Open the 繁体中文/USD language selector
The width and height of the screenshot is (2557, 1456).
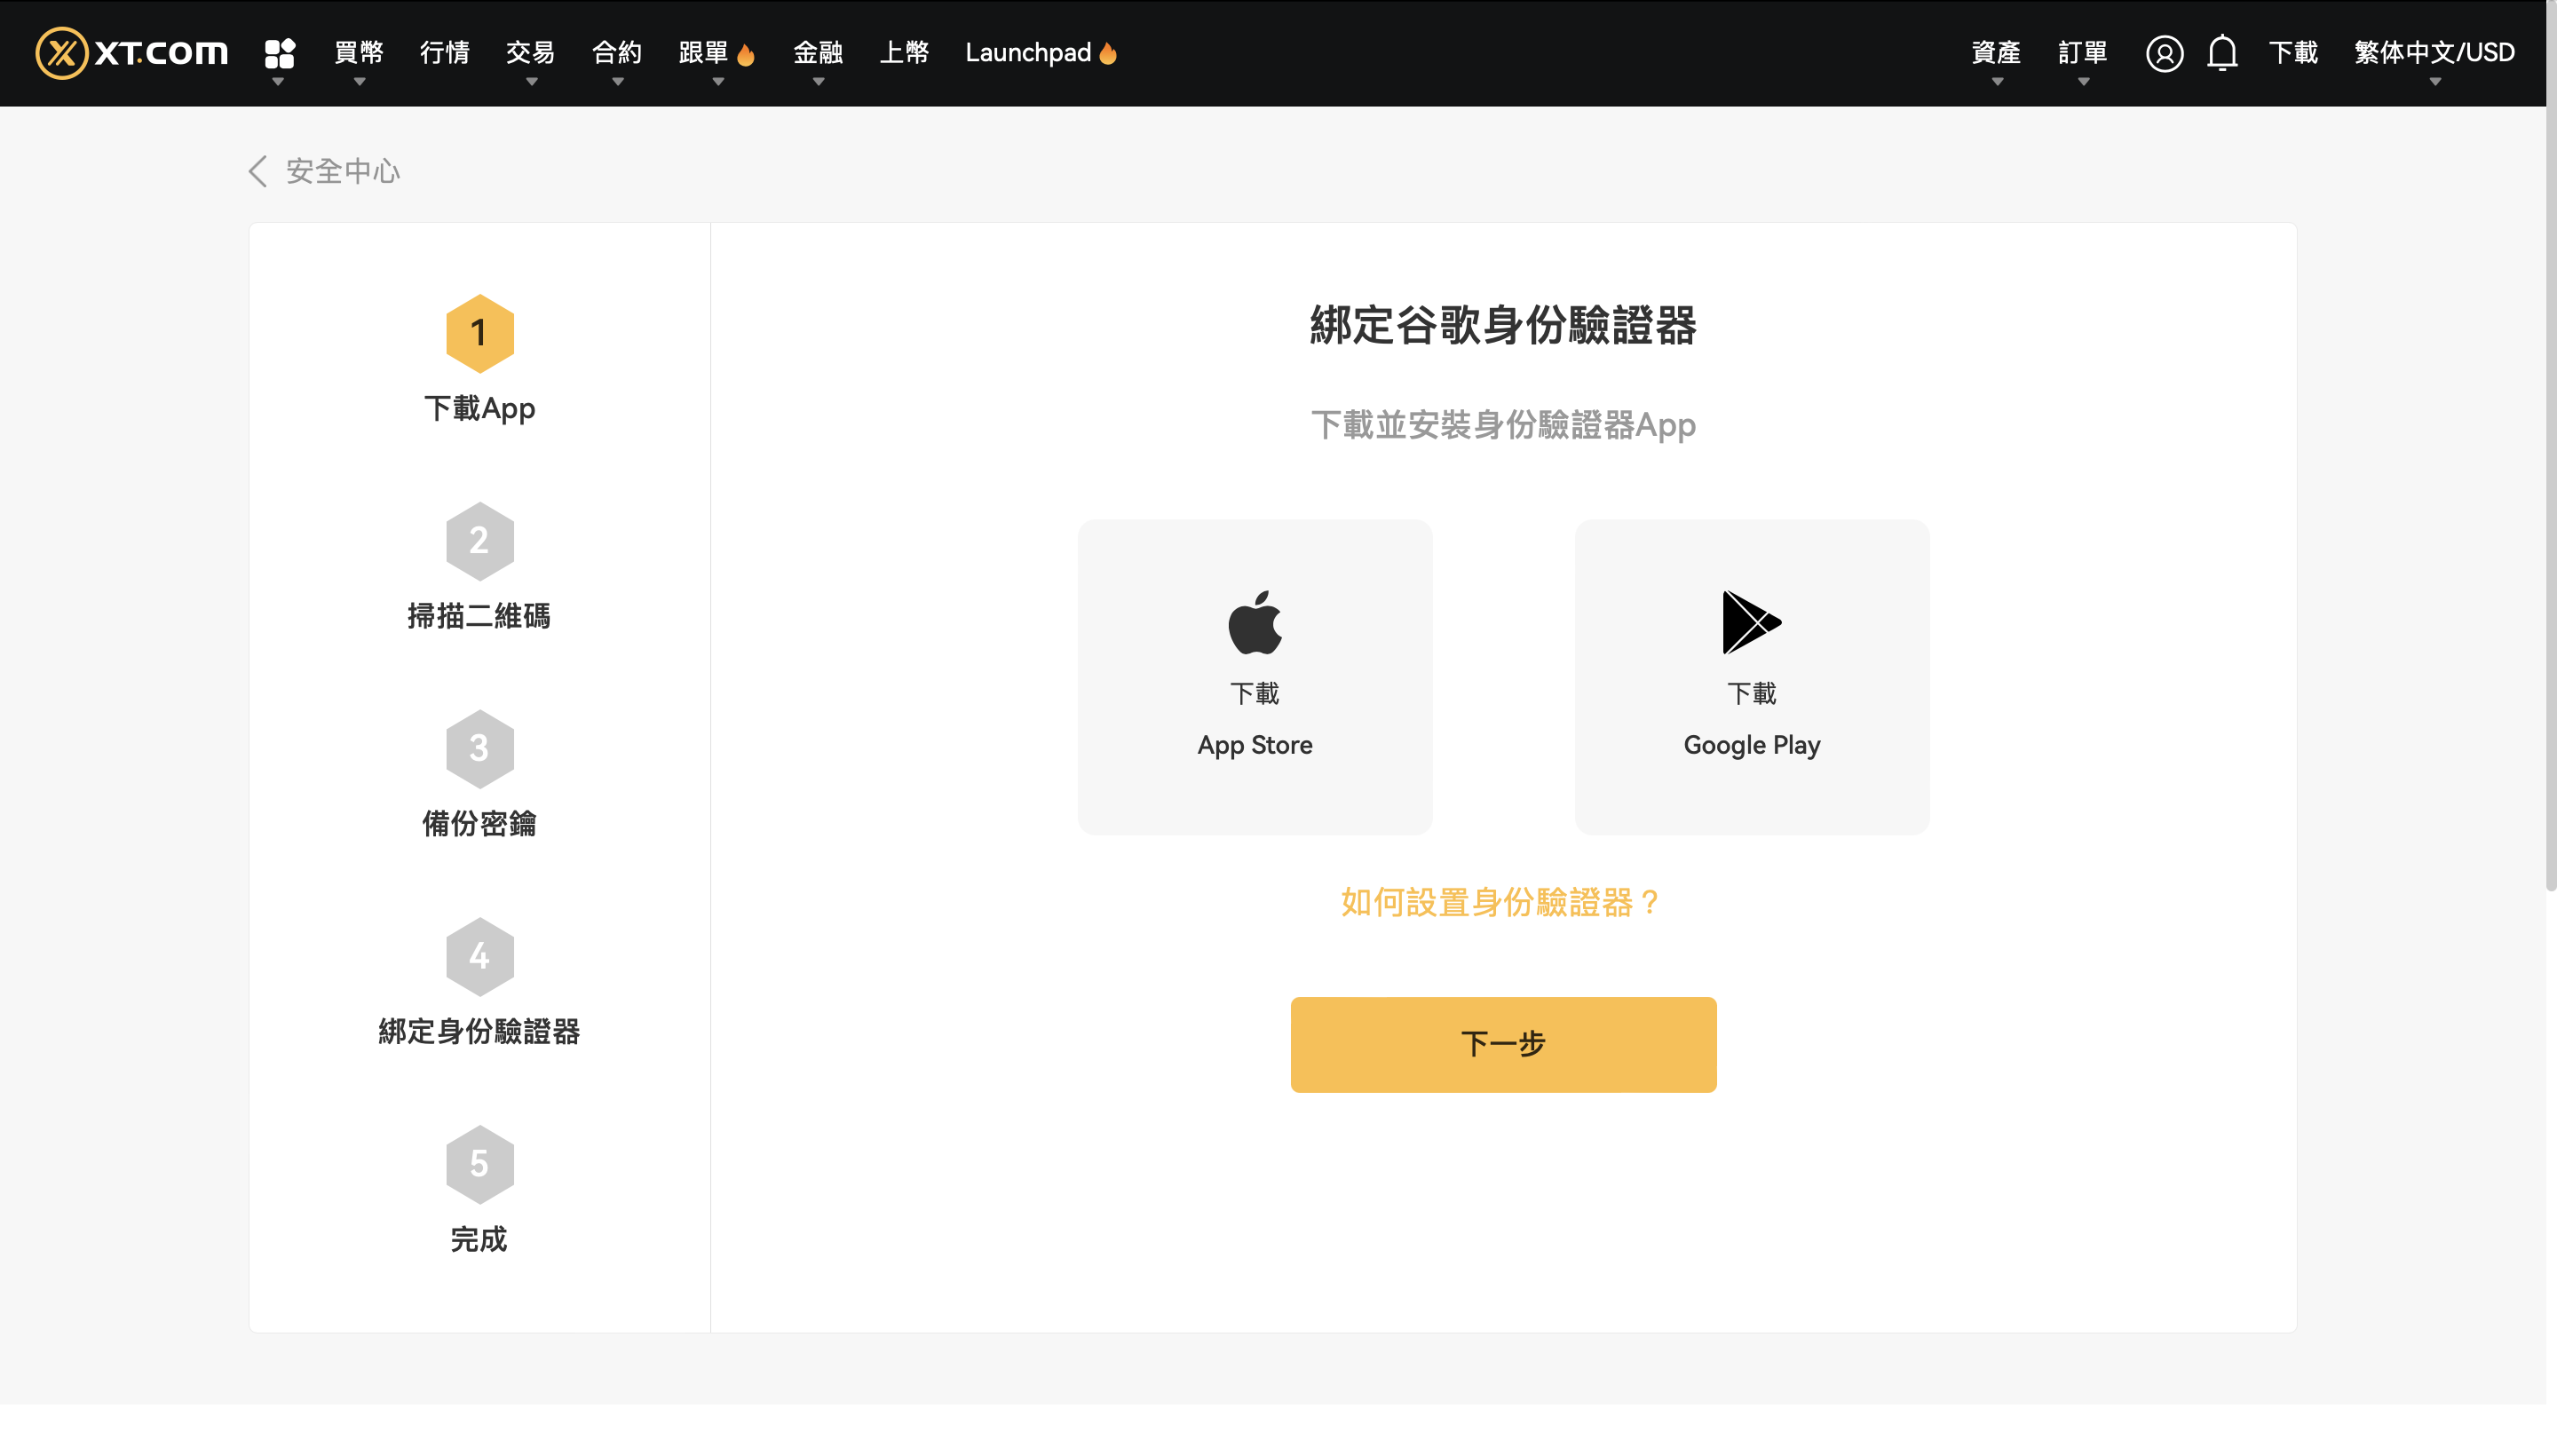pos(2434,53)
